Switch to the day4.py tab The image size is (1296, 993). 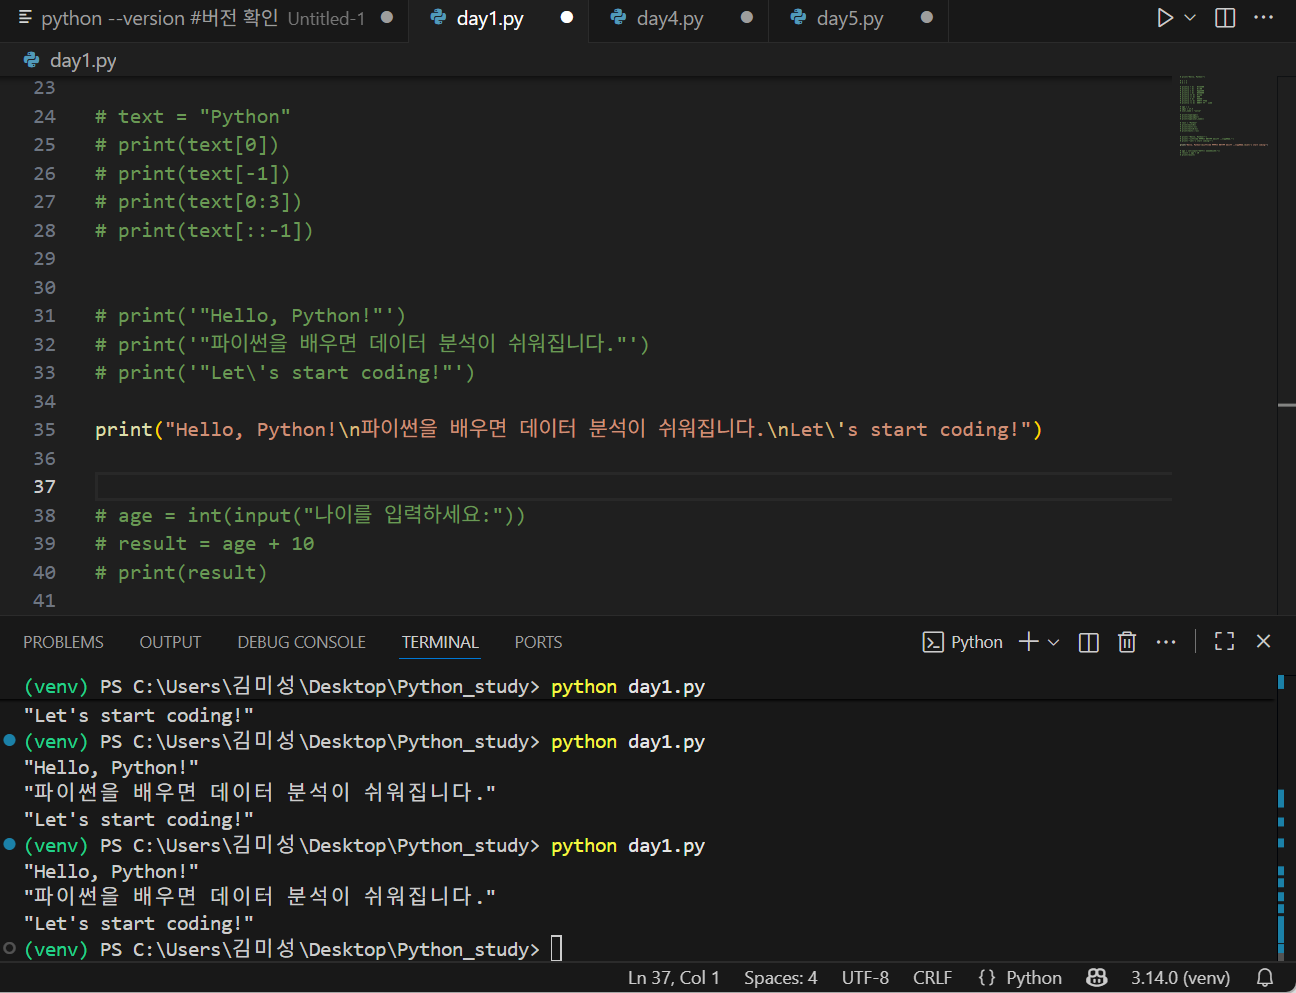click(x=670, y=18)
